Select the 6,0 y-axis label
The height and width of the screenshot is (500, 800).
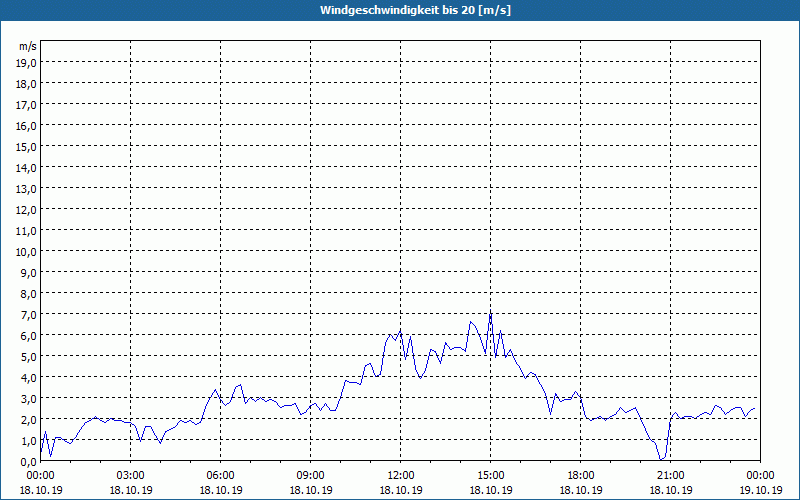(x=30, y=336)
